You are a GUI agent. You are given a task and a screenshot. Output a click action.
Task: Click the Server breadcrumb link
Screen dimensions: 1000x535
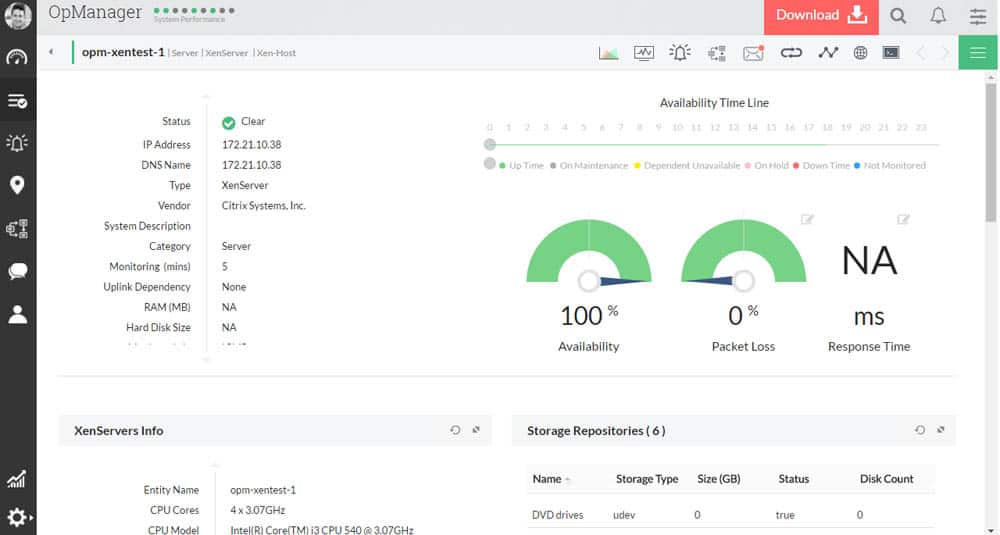(185, 53)
